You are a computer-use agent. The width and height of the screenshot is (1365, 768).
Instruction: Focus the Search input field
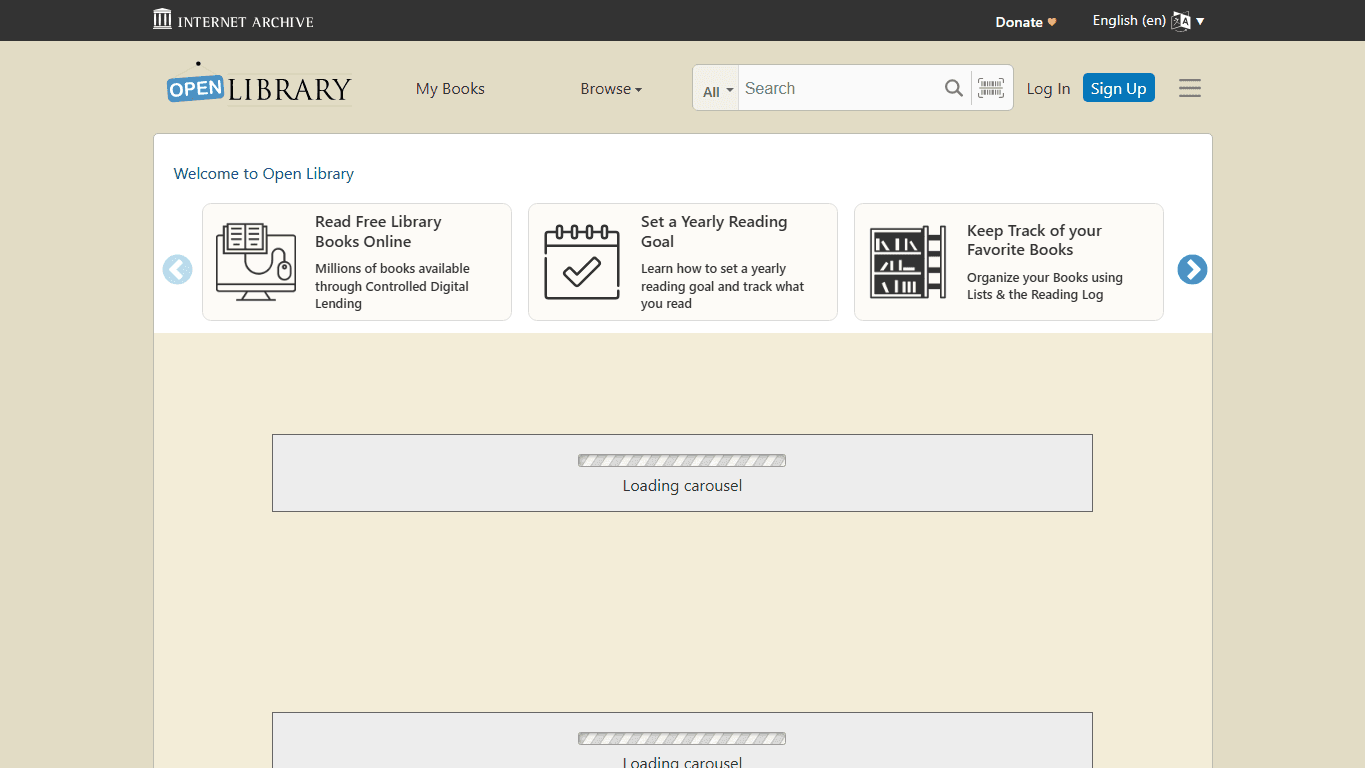click(838, 88)
